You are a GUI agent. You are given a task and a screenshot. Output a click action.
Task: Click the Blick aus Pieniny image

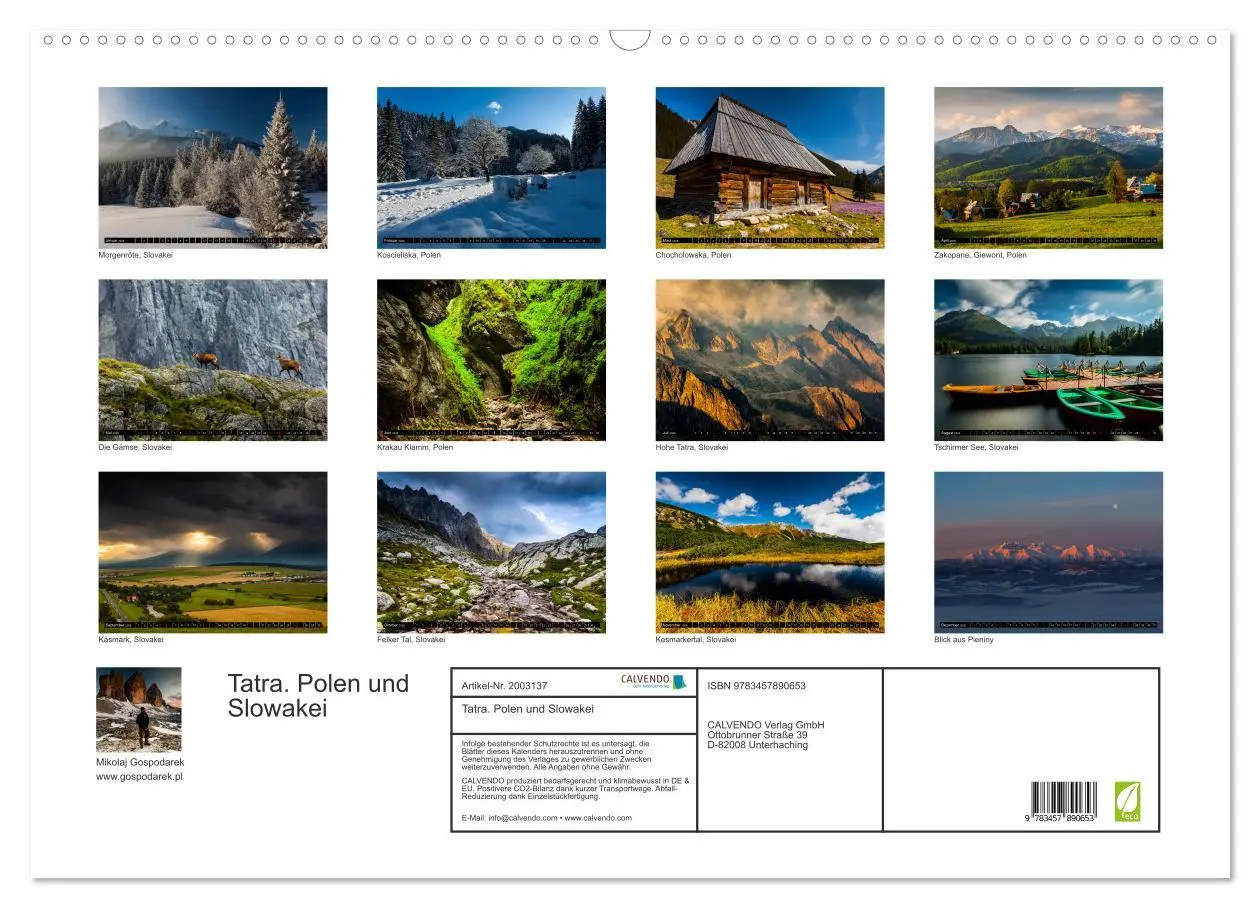(1048, 550)
